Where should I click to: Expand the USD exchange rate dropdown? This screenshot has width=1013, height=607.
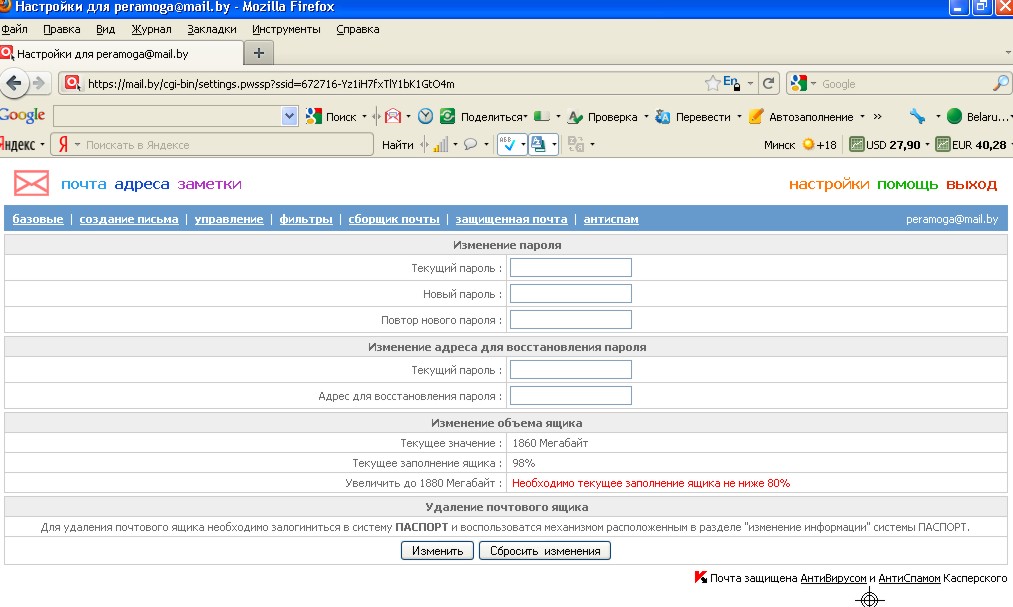927,145
